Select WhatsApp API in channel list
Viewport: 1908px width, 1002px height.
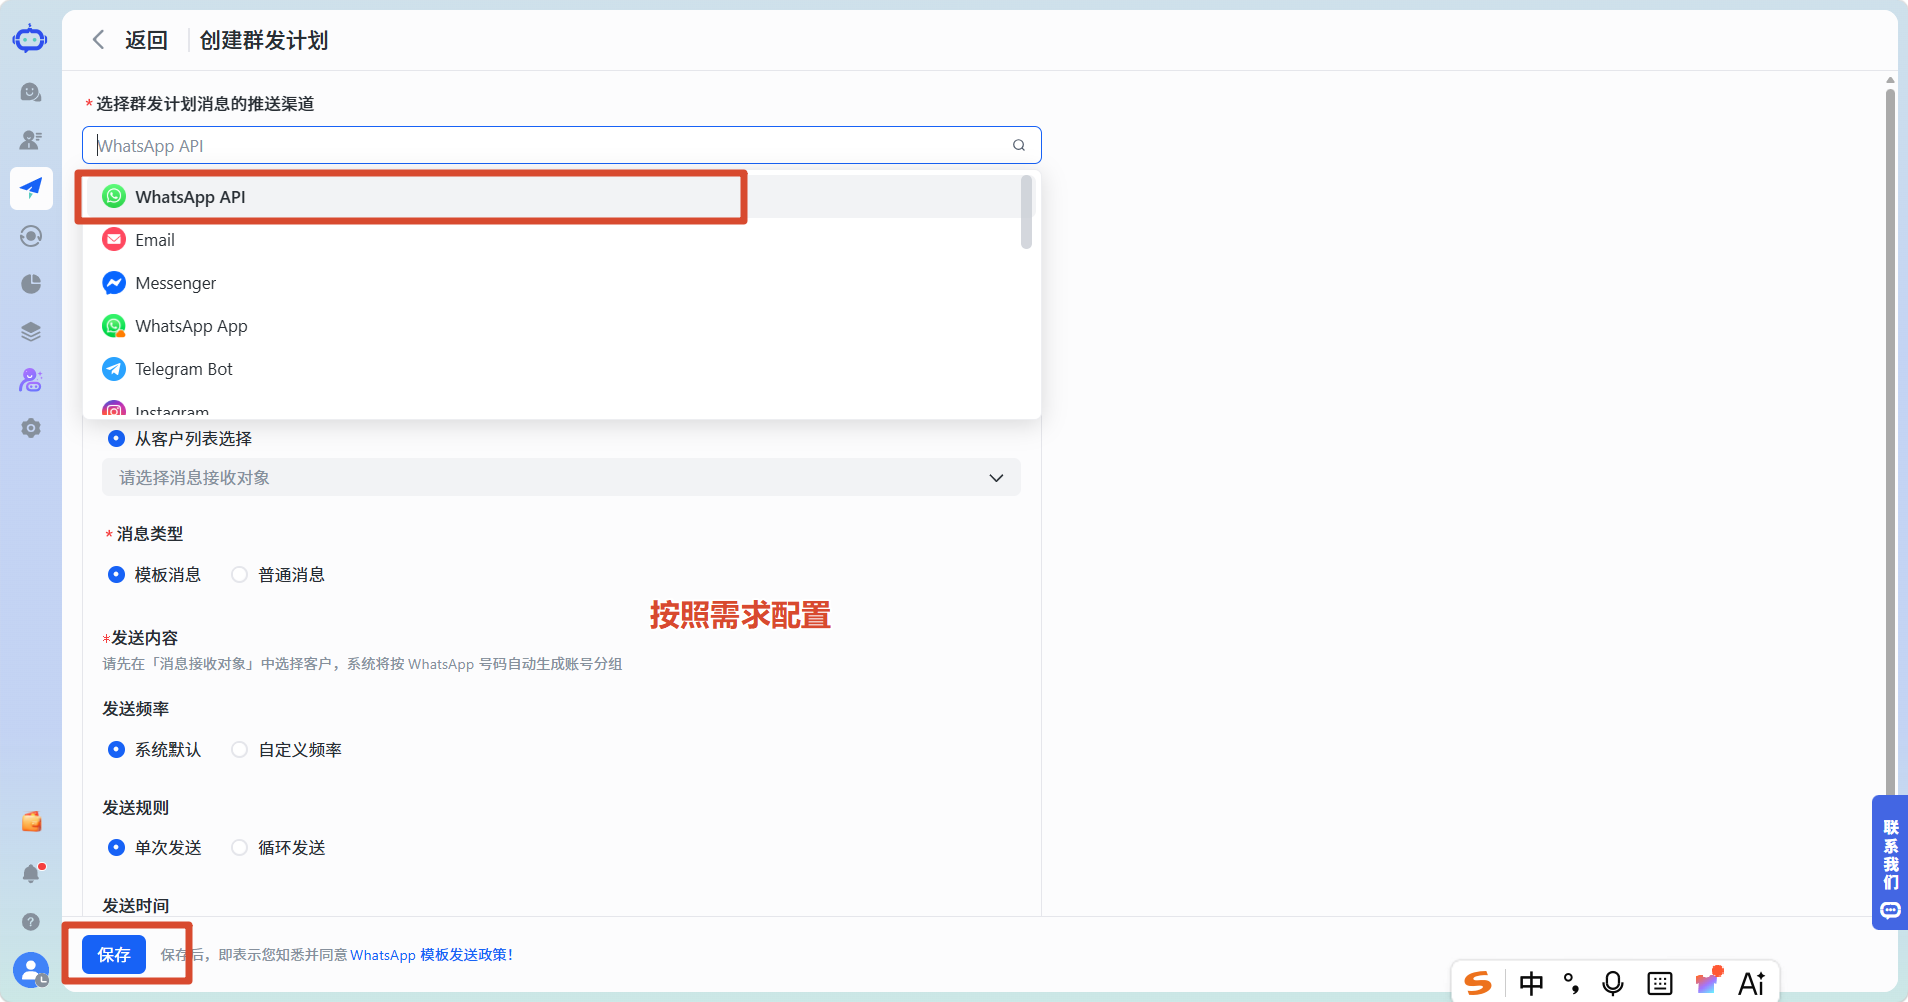[x=561, y=197]
